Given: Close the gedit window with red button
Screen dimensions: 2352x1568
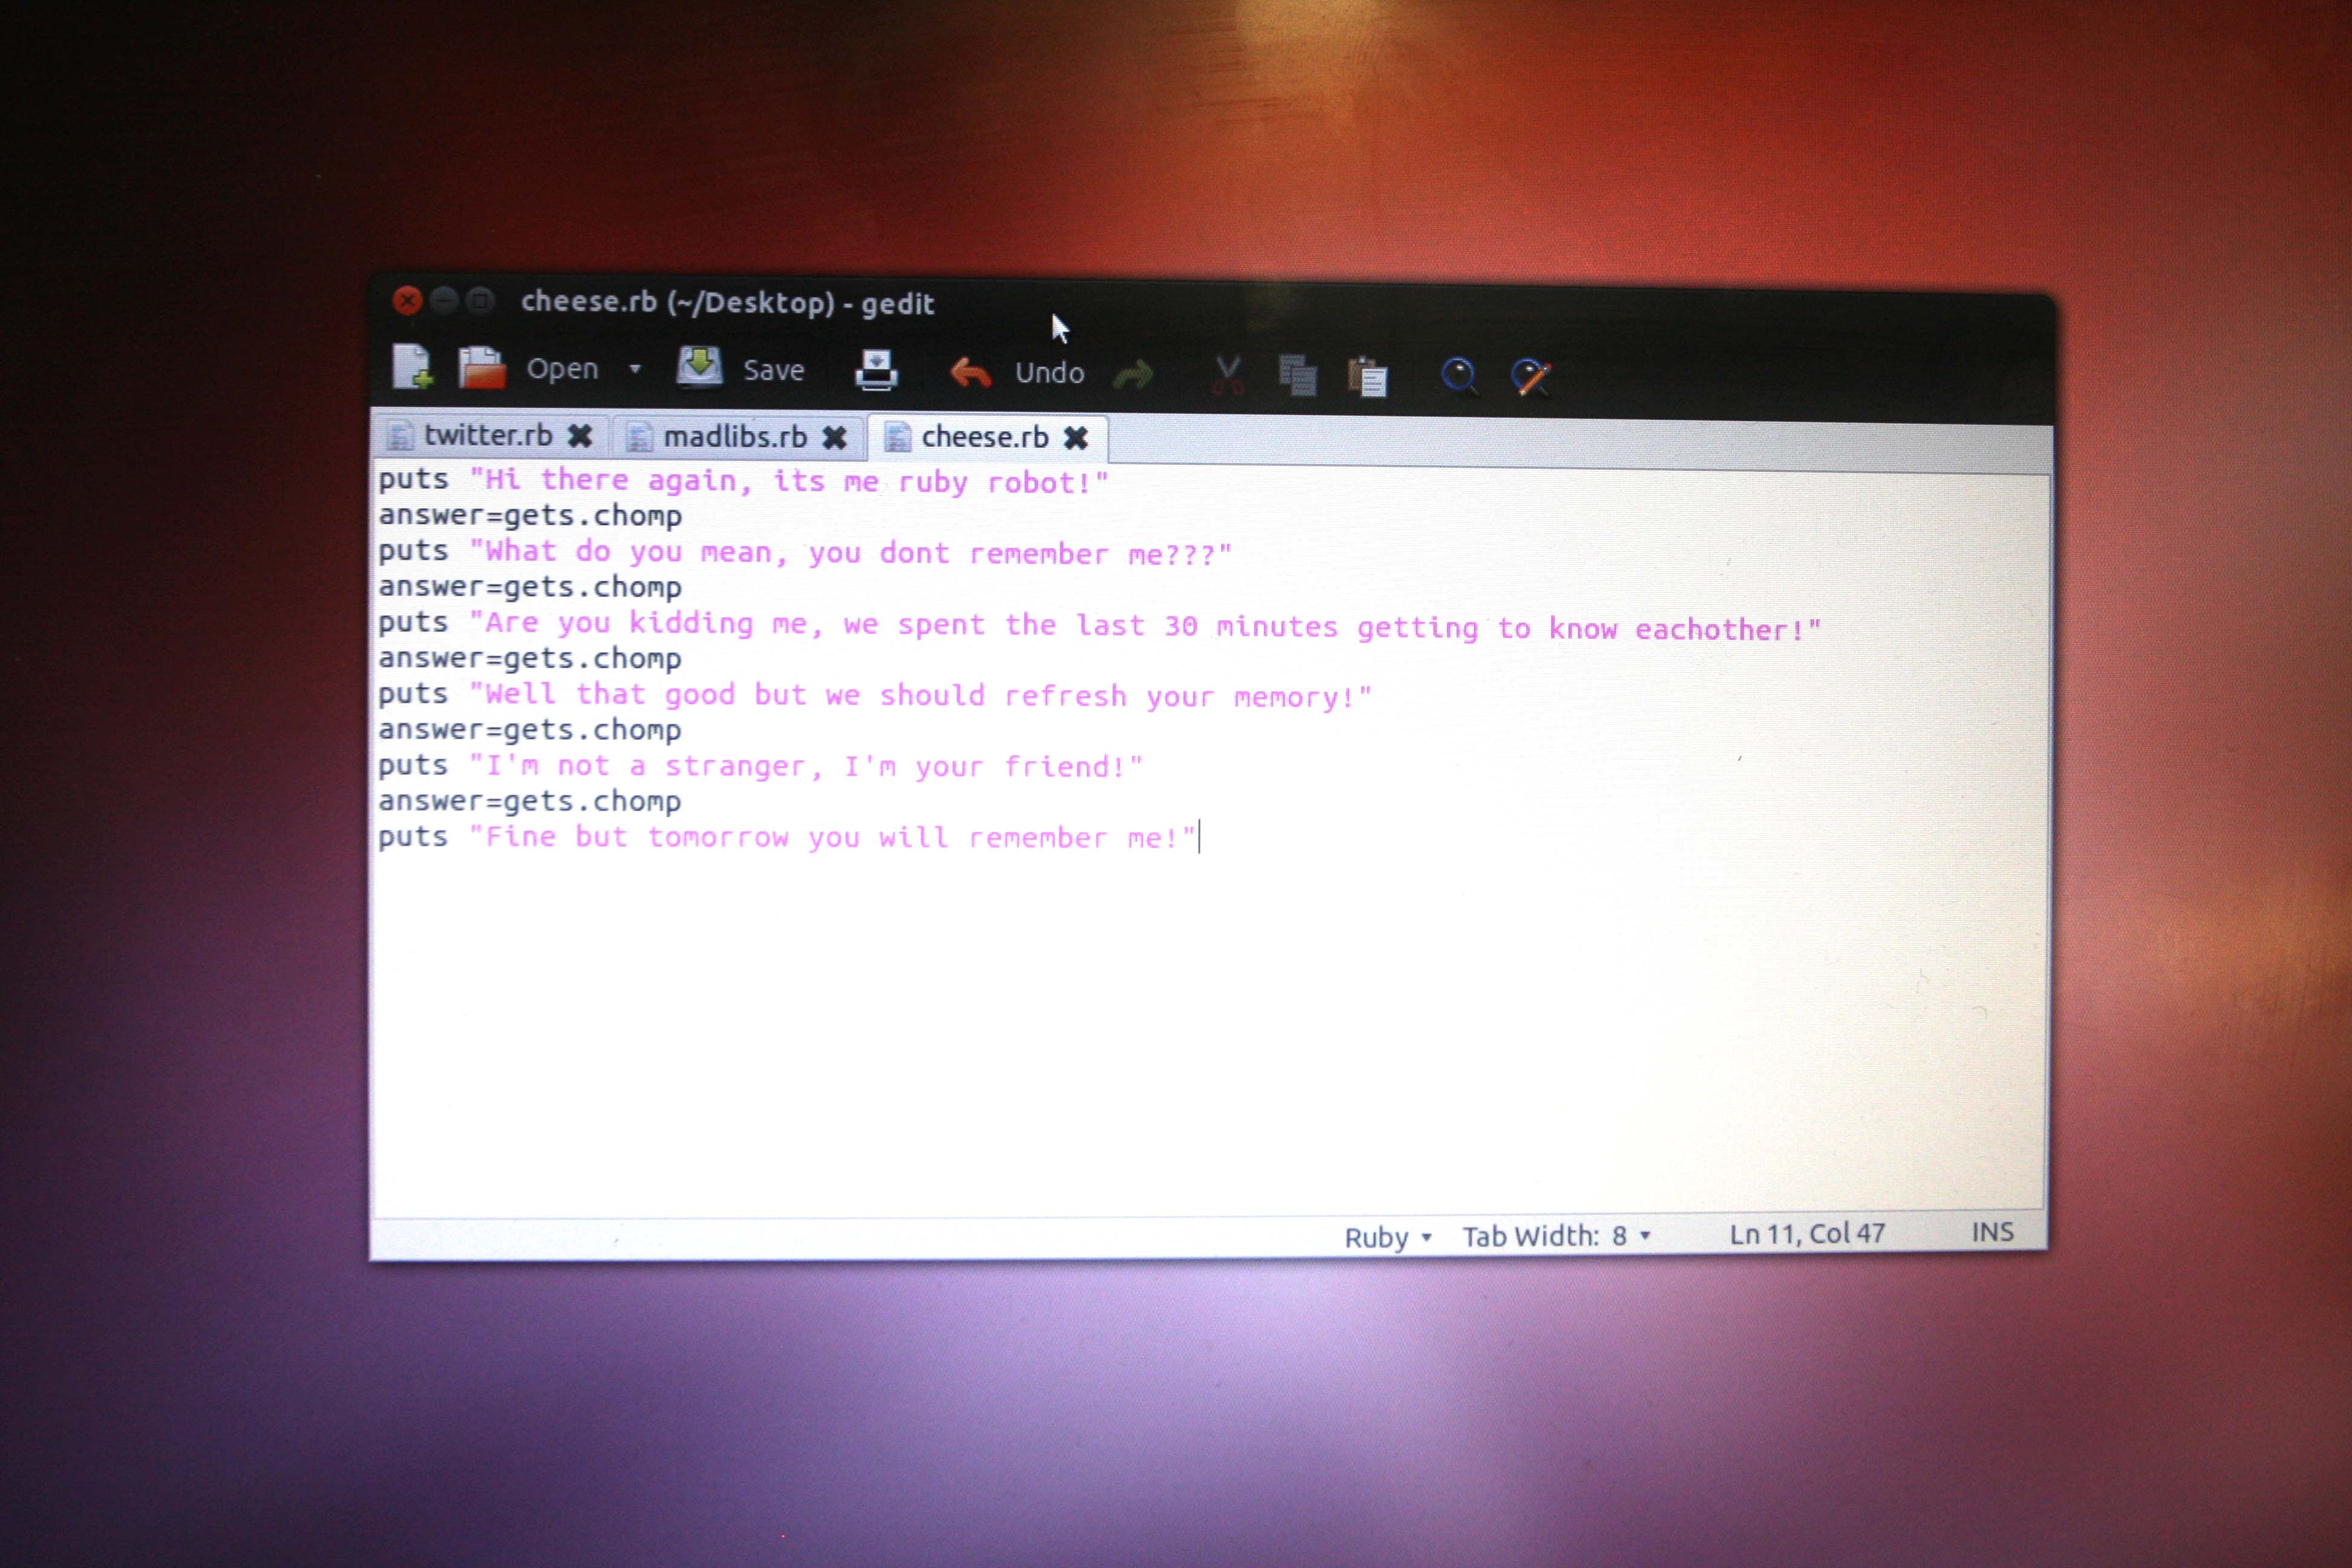Looking at the screenshot, I should coord(407,300).
